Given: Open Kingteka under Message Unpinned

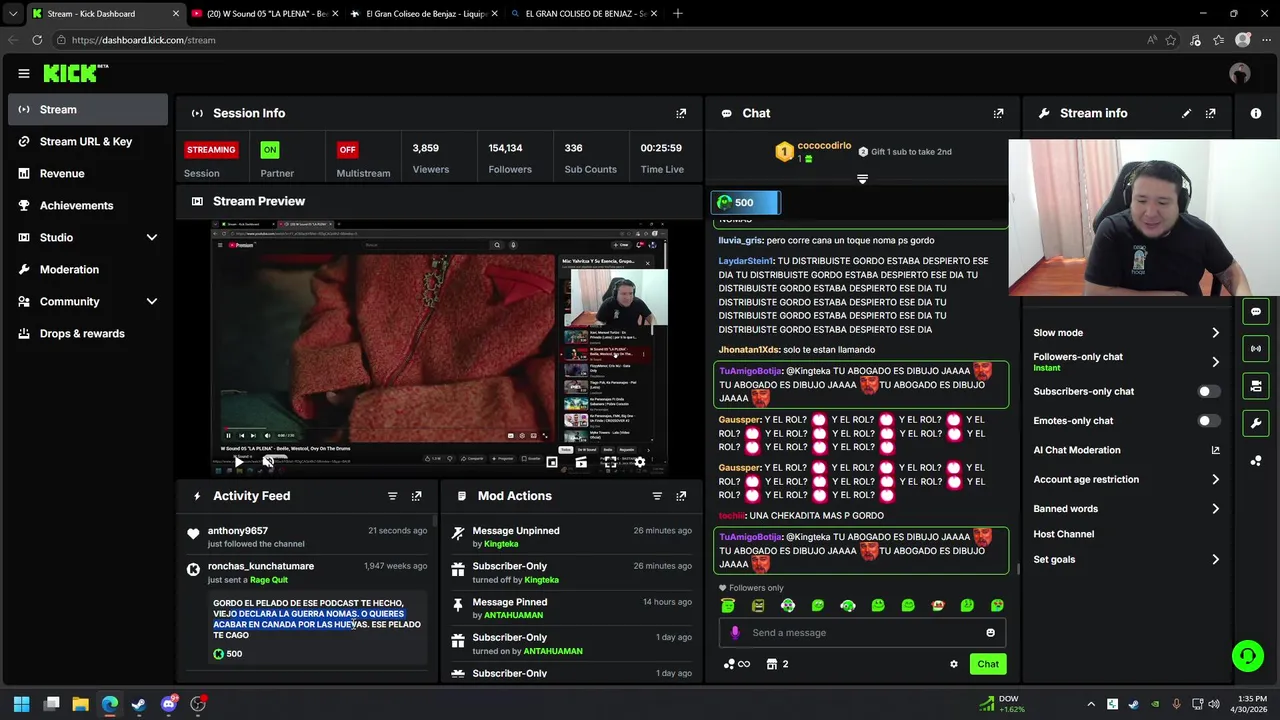Looking at the screenshot, I should (501, 544).
